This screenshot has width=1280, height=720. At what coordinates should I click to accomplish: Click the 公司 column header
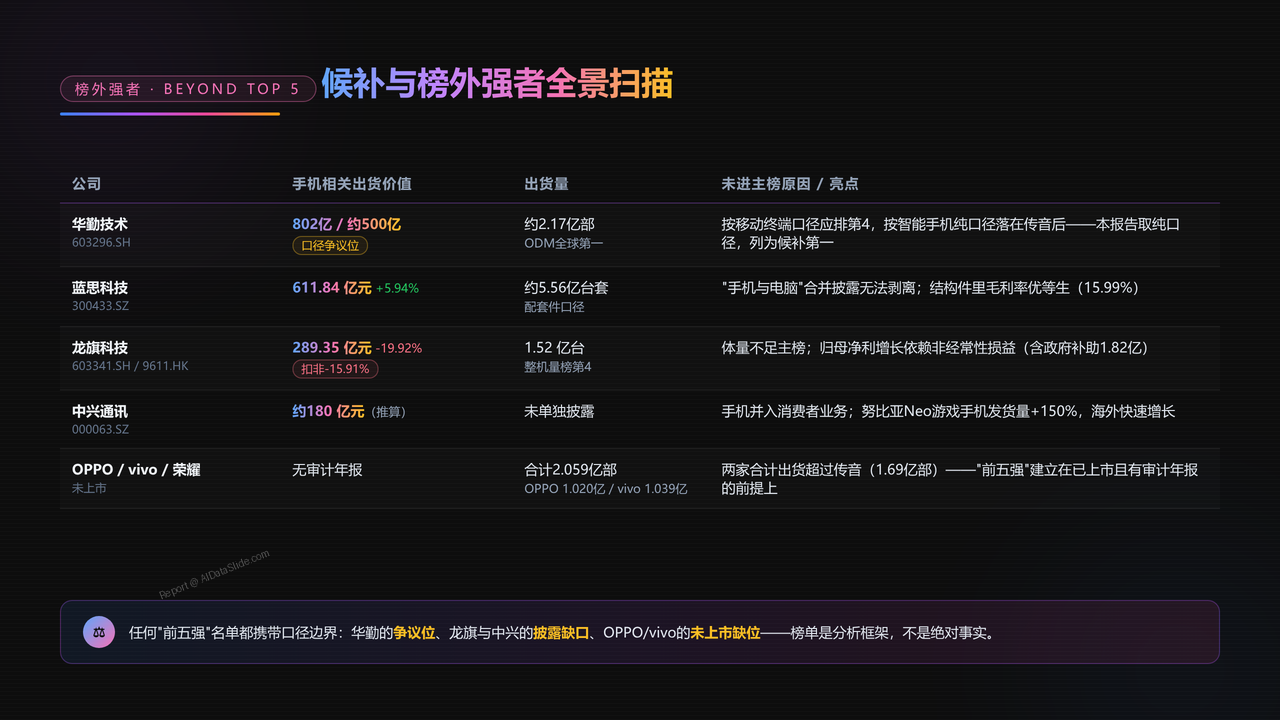[x=87, y=184]
